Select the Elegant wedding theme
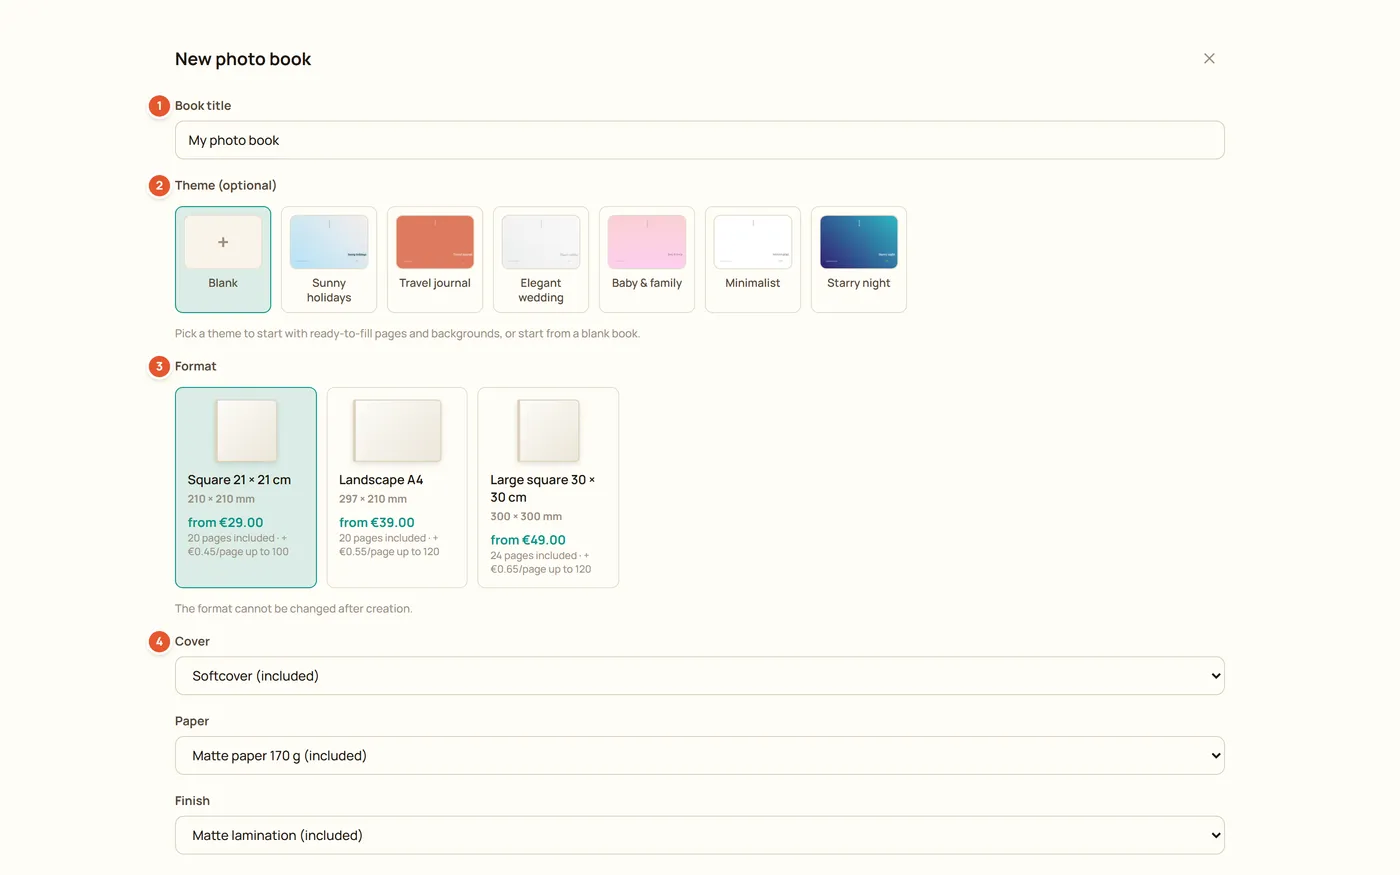 pos(541,260)
